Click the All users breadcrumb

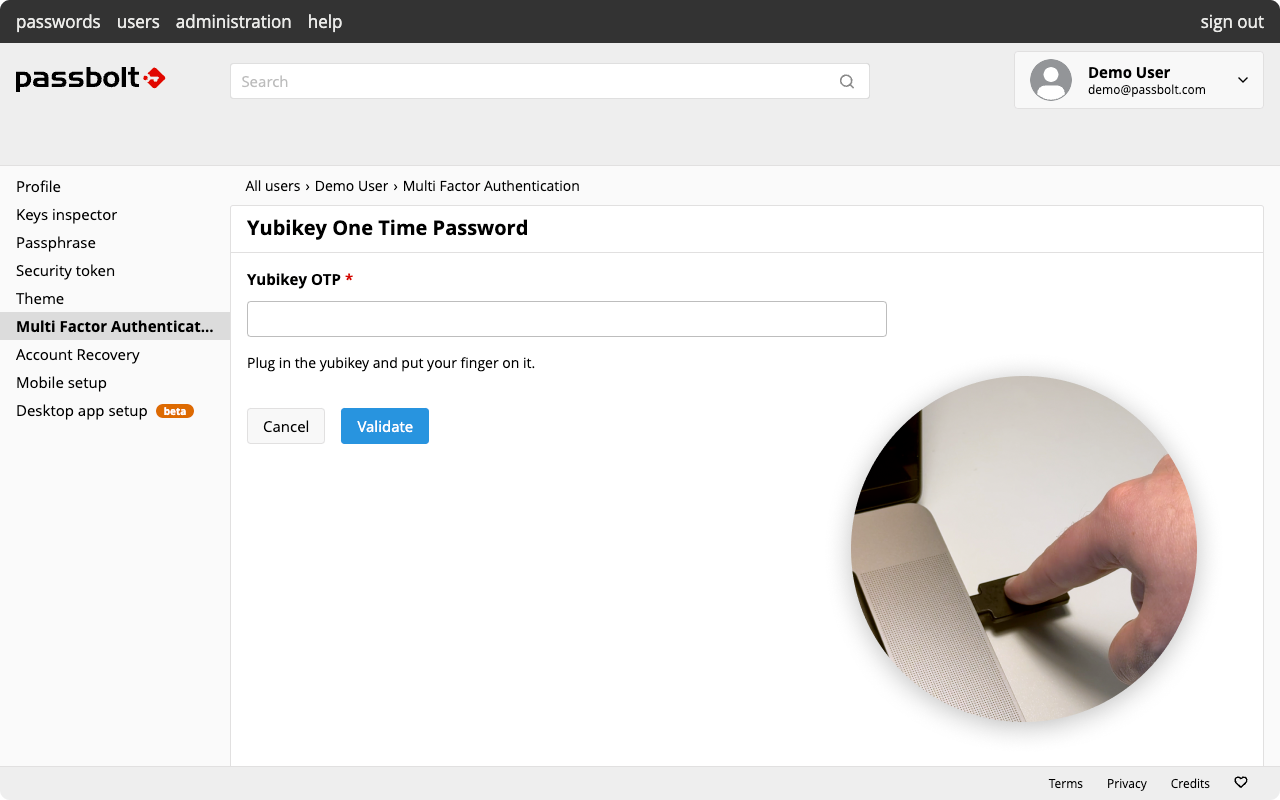pyautogui.click(x=273, y=186)
